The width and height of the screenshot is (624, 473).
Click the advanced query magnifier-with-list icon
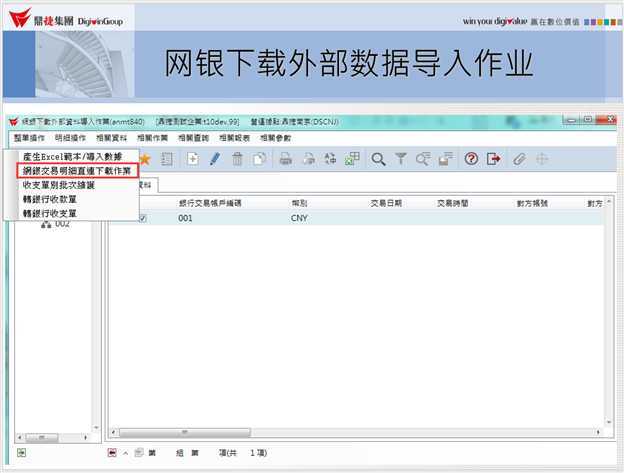(423, 160)
